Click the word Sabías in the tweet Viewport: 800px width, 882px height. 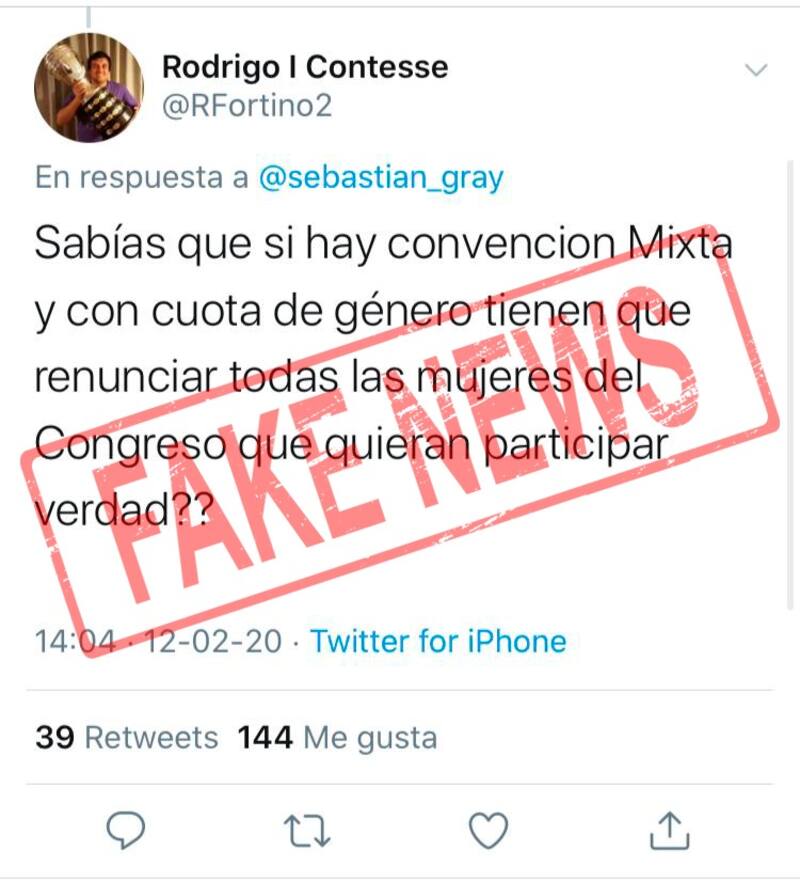point(100,242)
